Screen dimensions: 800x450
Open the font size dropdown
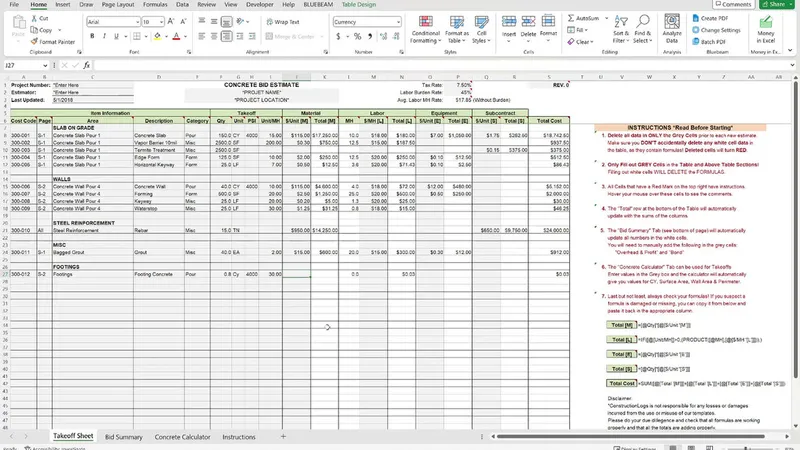coord(161,22)
